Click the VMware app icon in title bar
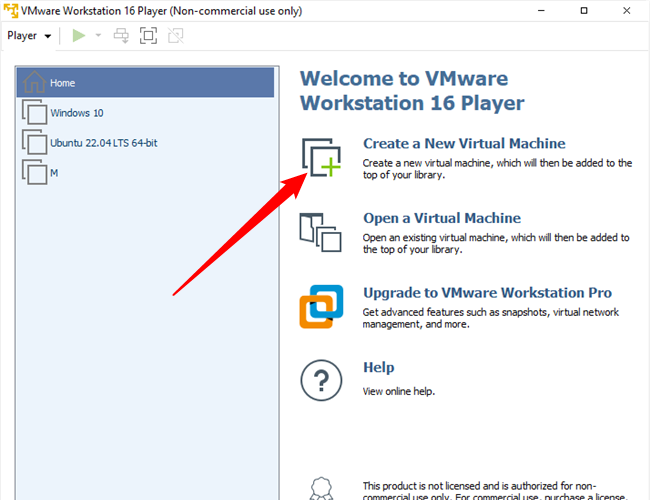 (11, 11)
